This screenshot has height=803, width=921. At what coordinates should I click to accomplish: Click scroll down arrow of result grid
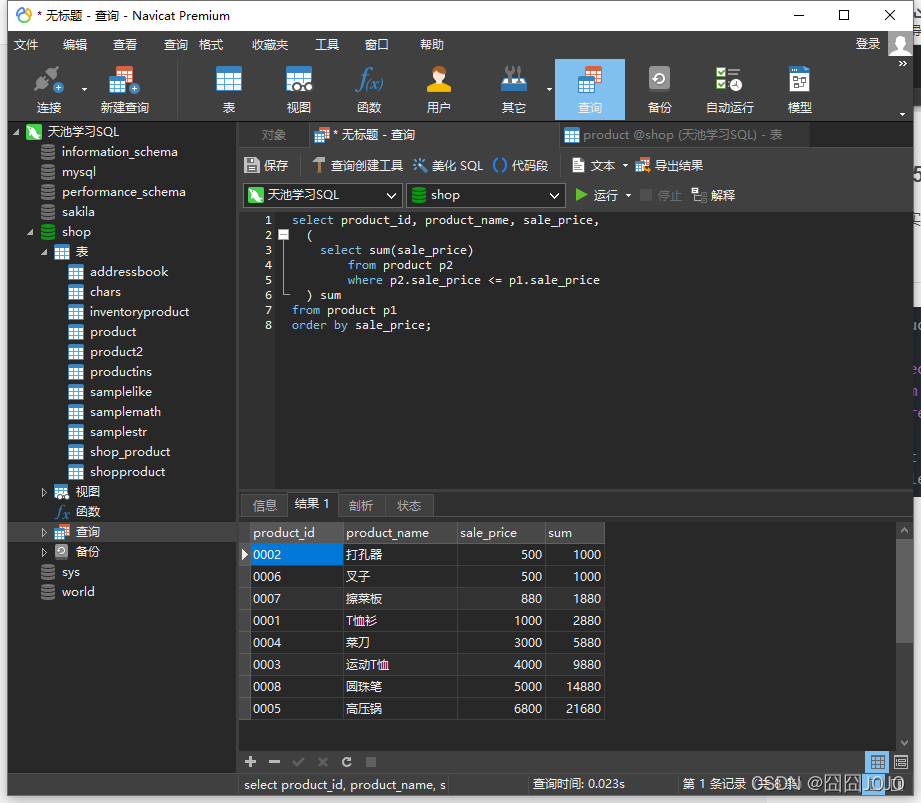[904, 743]
